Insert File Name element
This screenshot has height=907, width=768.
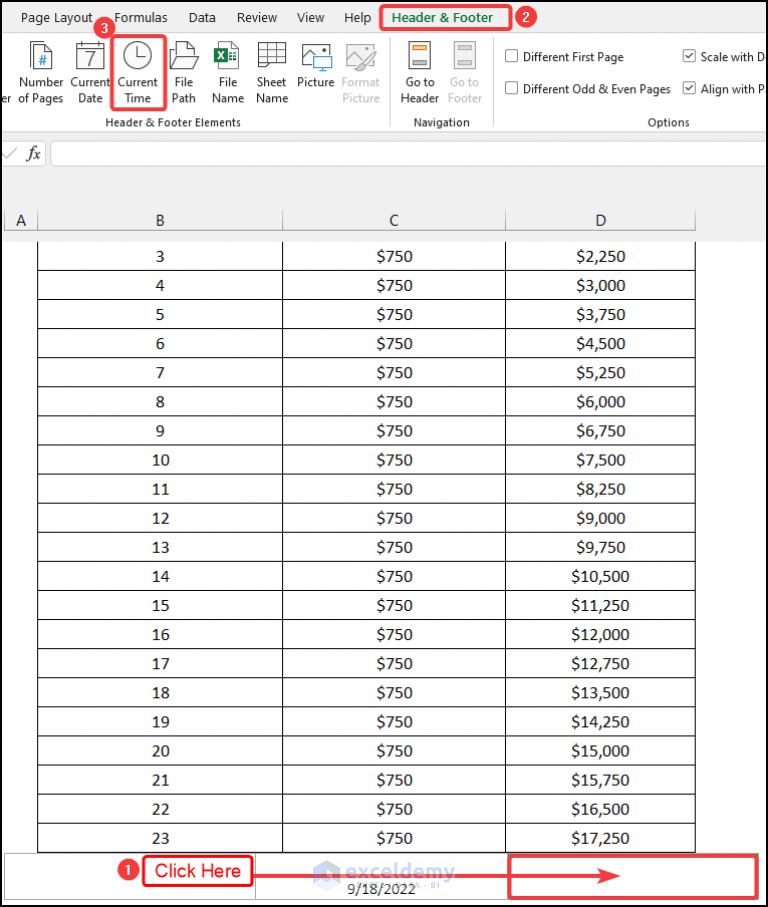pos(227,72)
